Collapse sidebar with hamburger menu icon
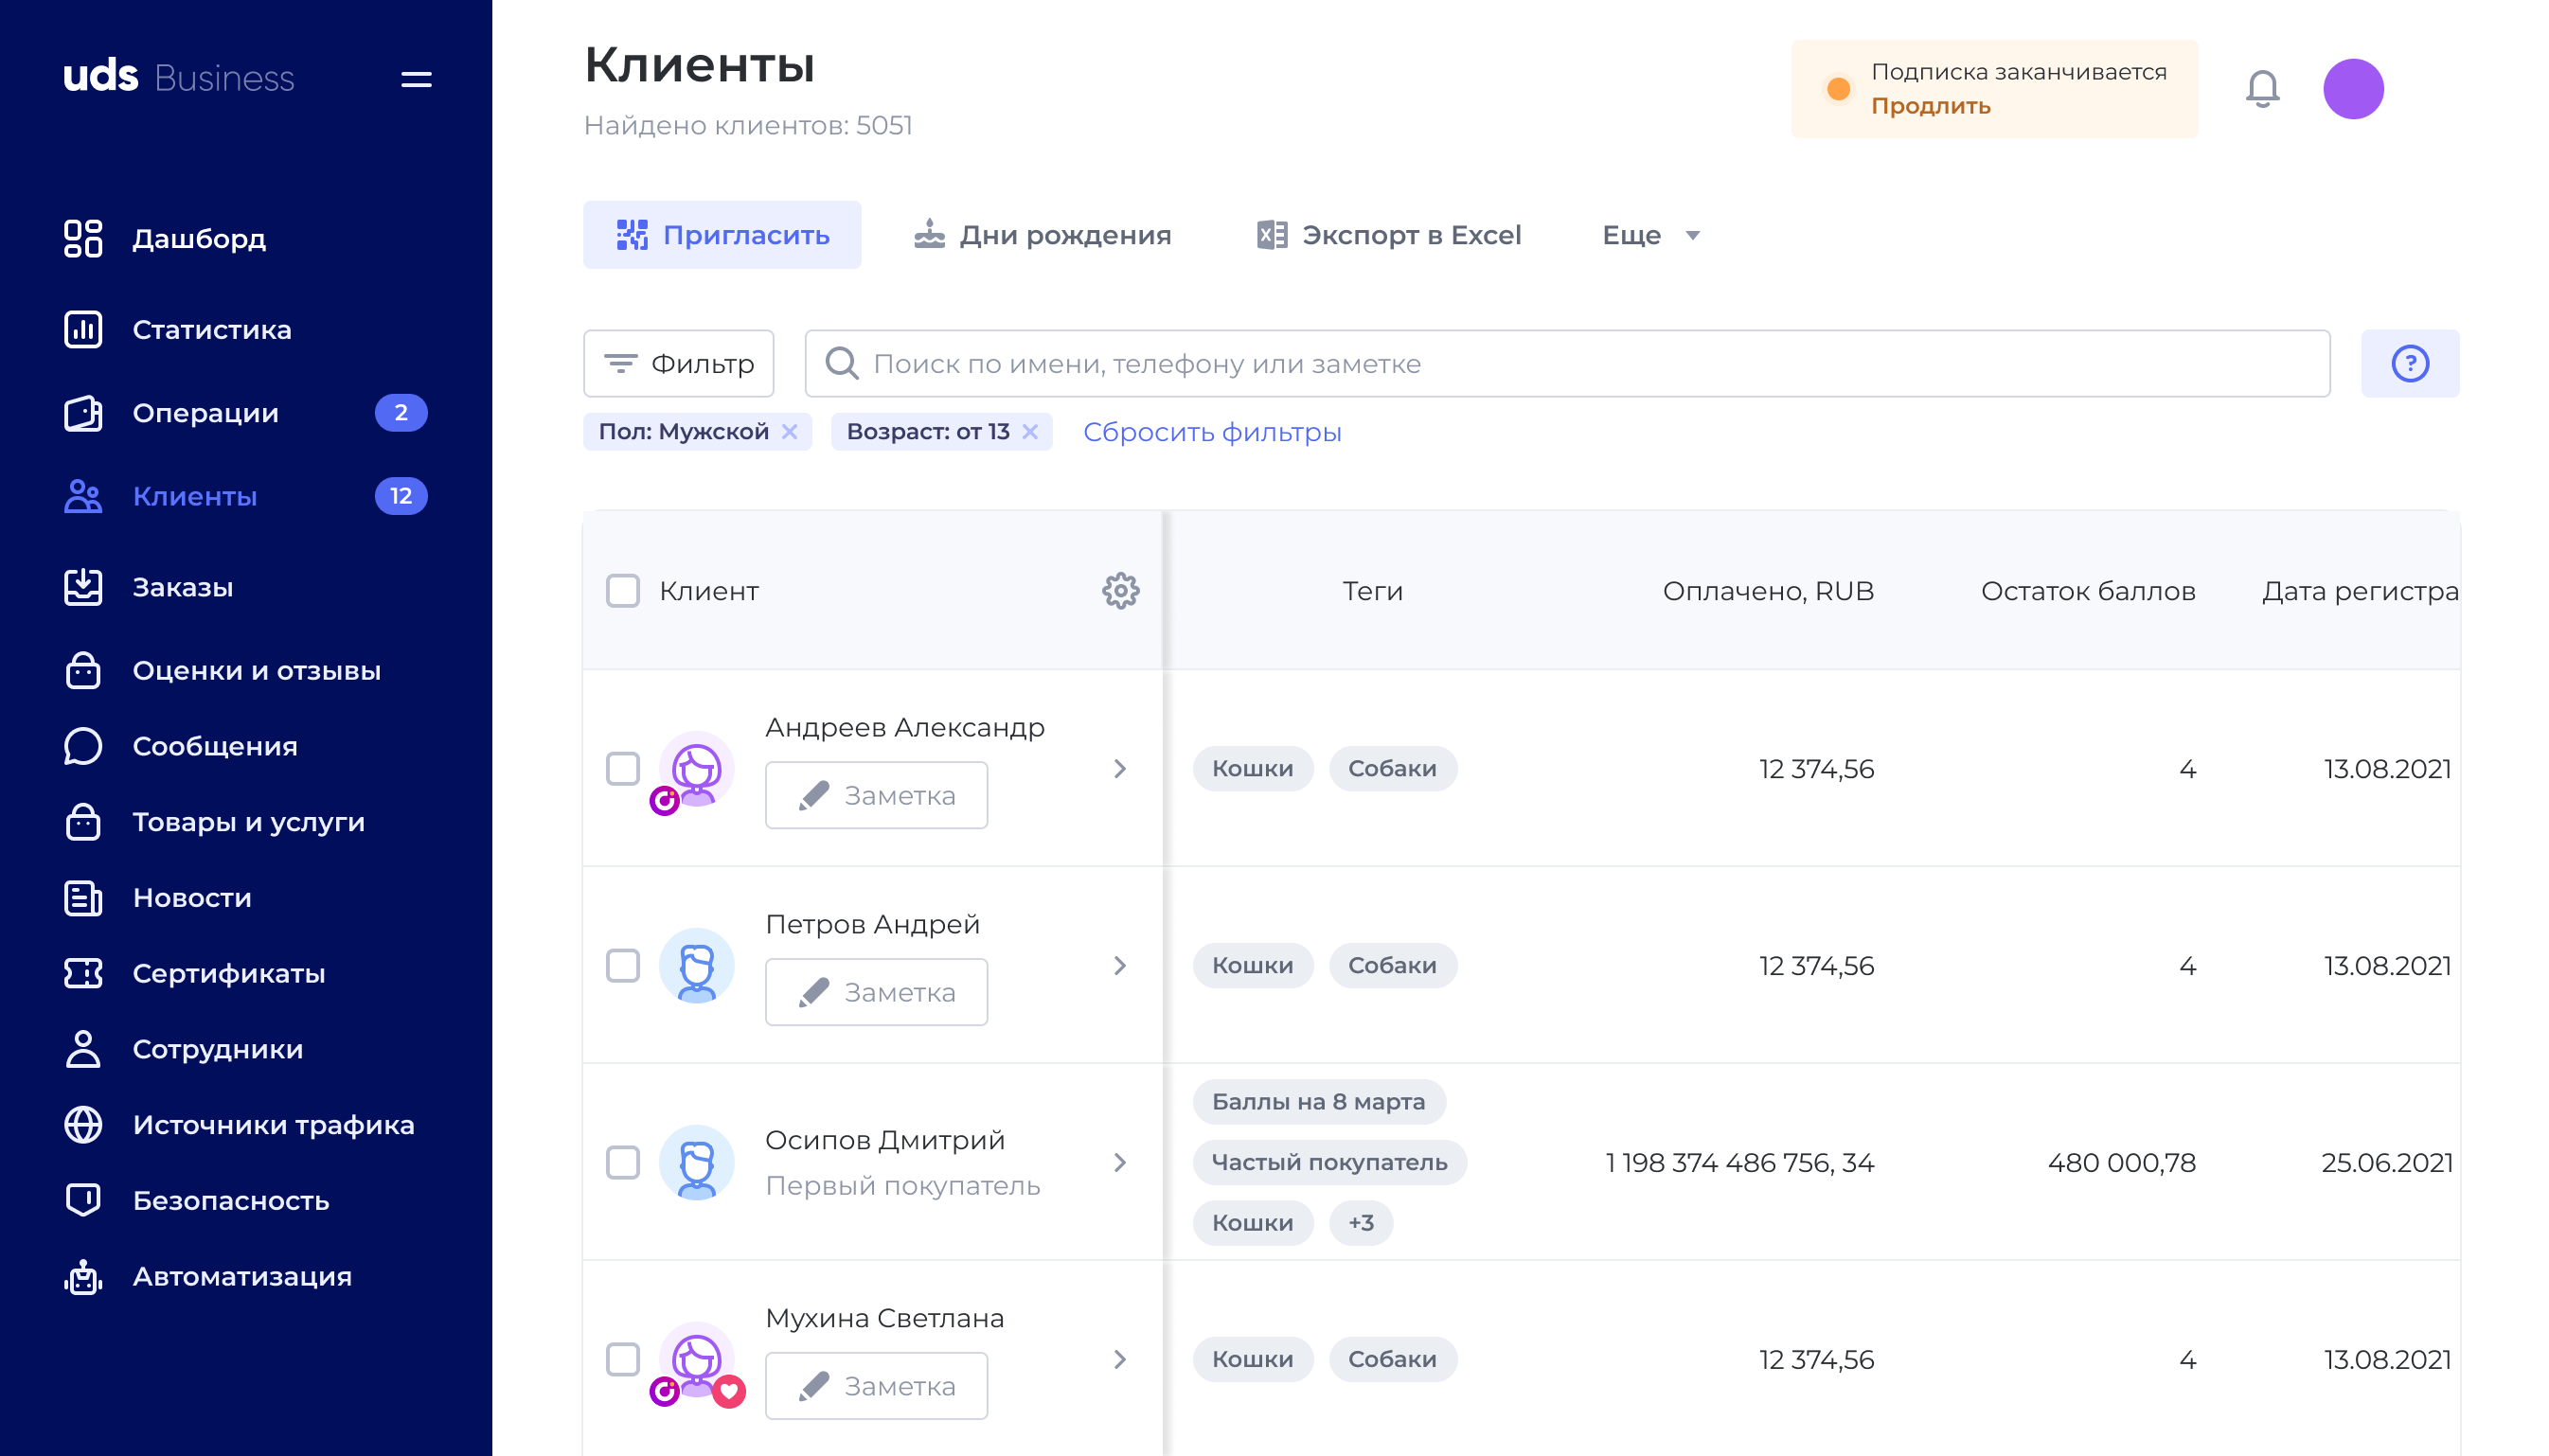Viewport: 2549px width, 1456px height. pyautogui.click(x=416, y=79)
